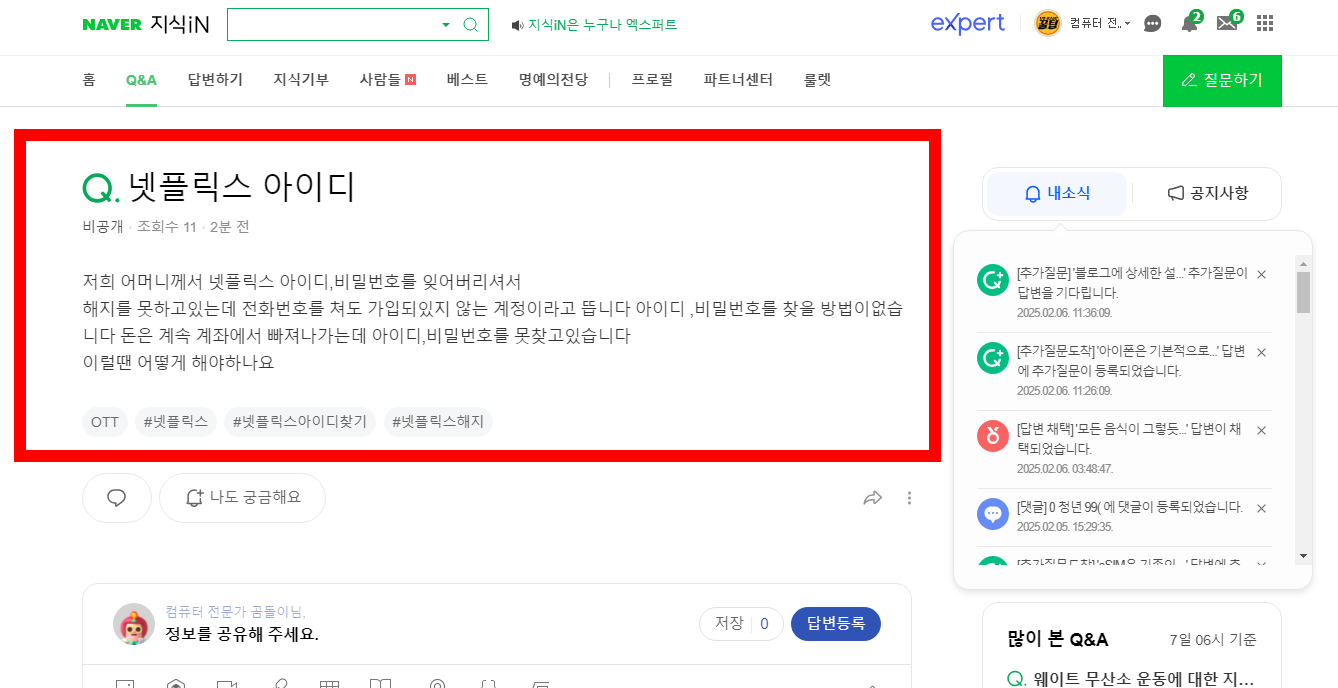
Task: Open the eXpert logo link
Action: point(967,23)
